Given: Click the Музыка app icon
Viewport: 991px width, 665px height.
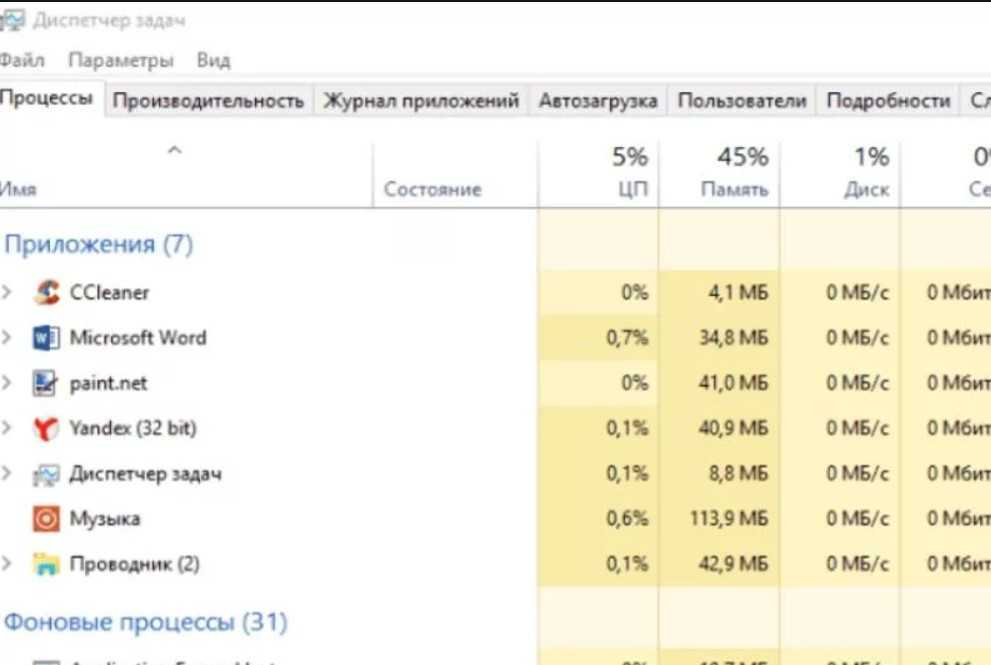Looking at the screenshot, I should click(x=46, y=519).
